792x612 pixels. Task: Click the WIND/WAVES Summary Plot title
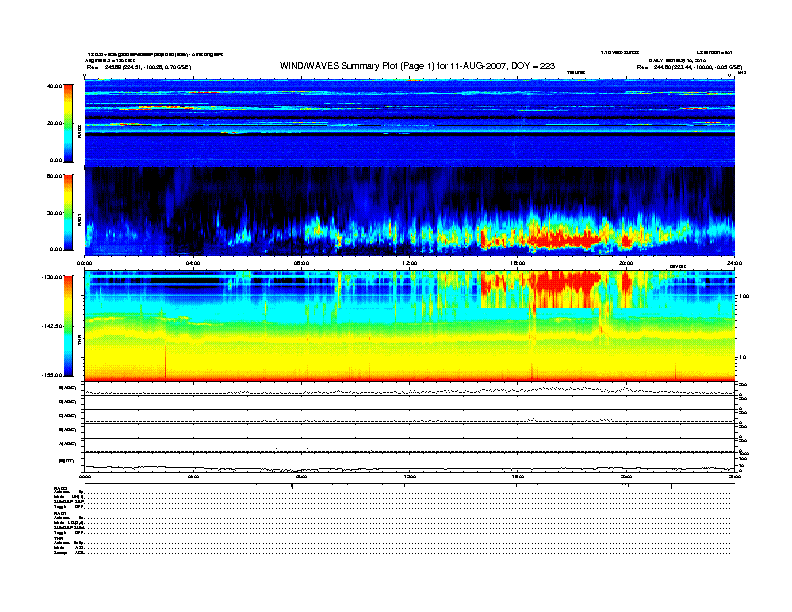point(417,66)
